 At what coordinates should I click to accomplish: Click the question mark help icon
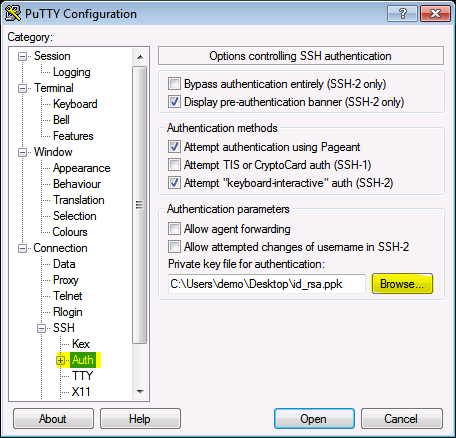(x=402, y=13)
